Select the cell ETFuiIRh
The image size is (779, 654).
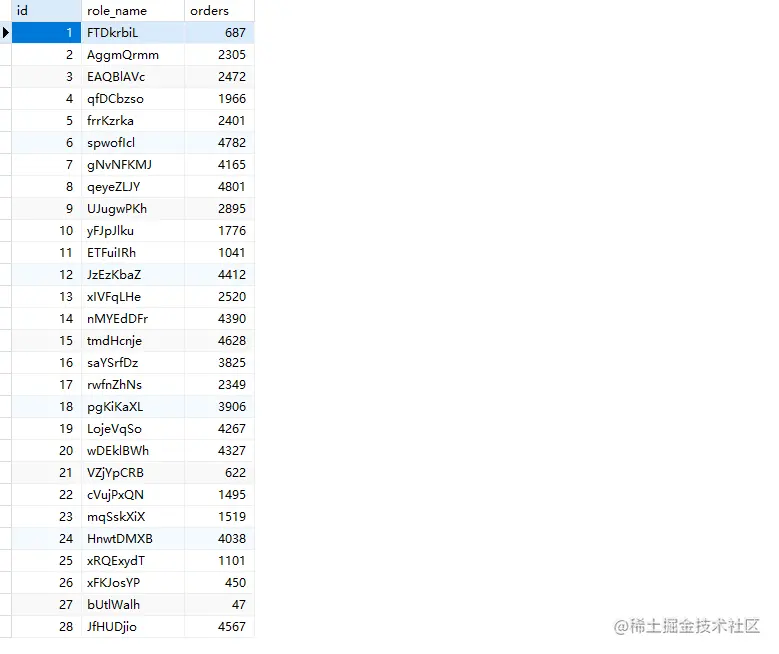(x=133, y=252)
